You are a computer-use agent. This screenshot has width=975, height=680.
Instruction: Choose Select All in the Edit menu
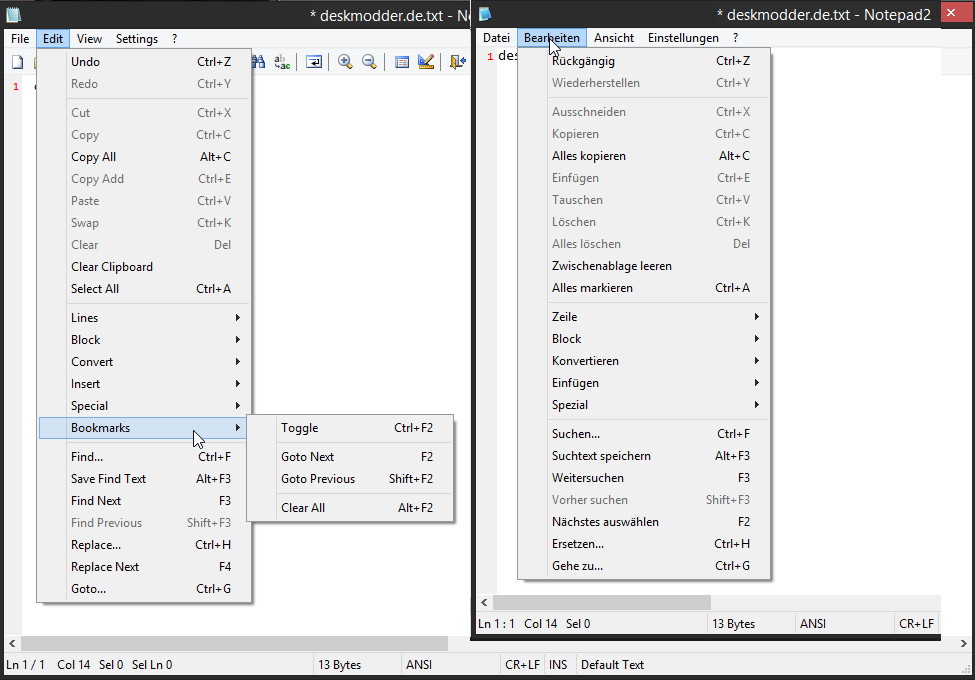click(x=145, y=288)
